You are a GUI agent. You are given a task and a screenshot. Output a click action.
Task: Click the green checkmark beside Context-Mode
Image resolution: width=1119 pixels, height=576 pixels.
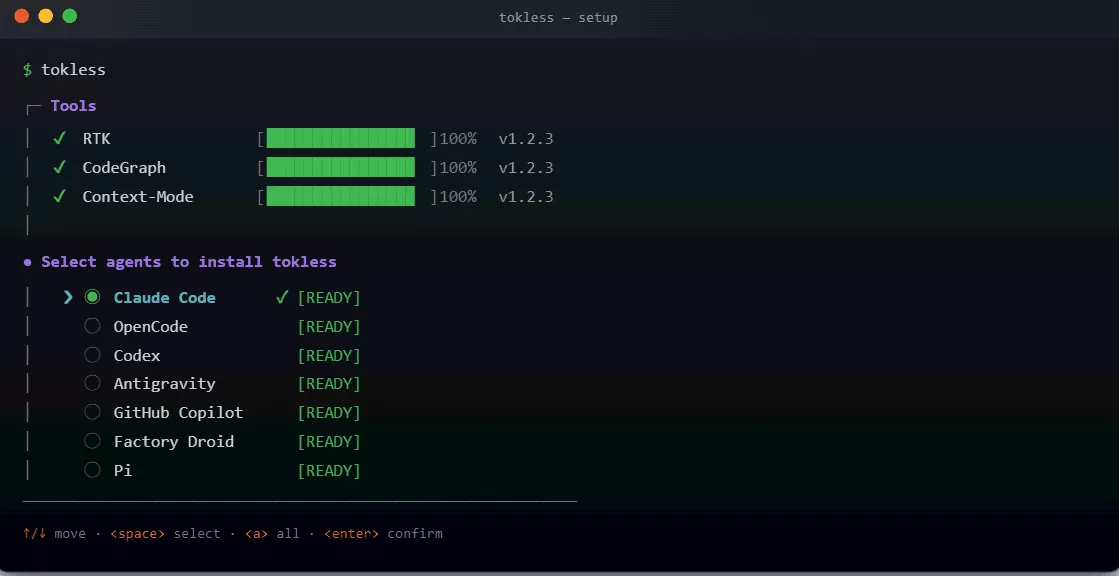60,196
